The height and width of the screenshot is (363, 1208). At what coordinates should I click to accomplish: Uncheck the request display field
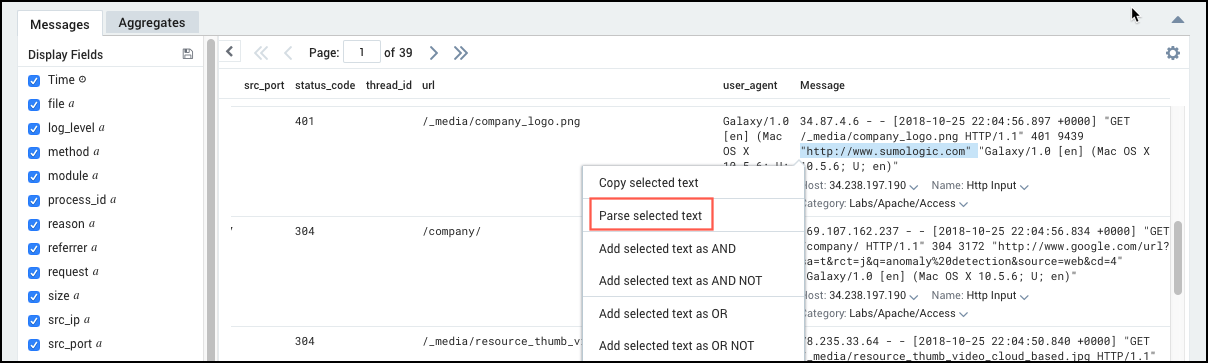[x=34, y=272]
